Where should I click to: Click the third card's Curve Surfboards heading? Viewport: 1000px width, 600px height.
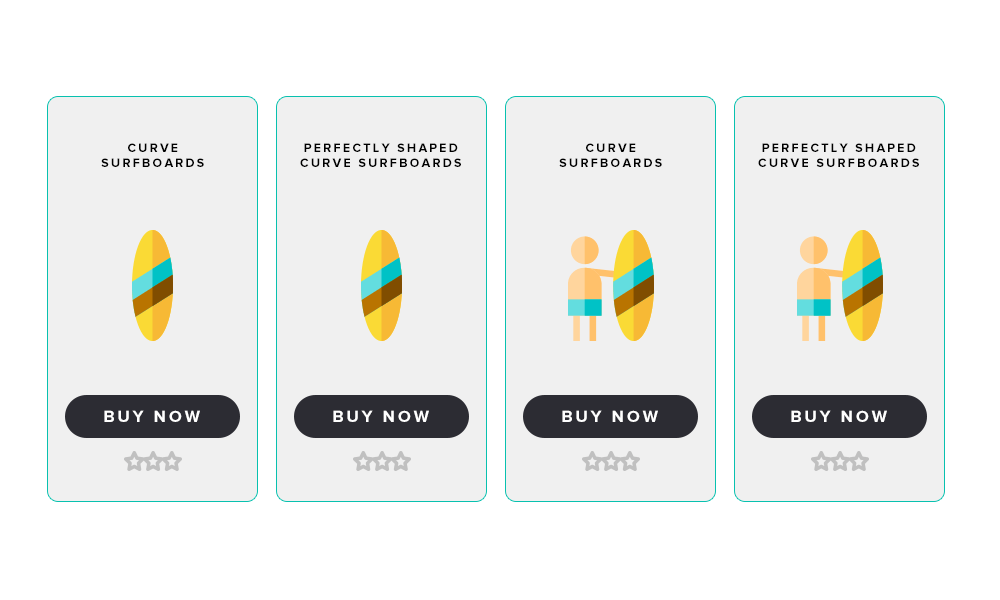click(x=611, y=156)
